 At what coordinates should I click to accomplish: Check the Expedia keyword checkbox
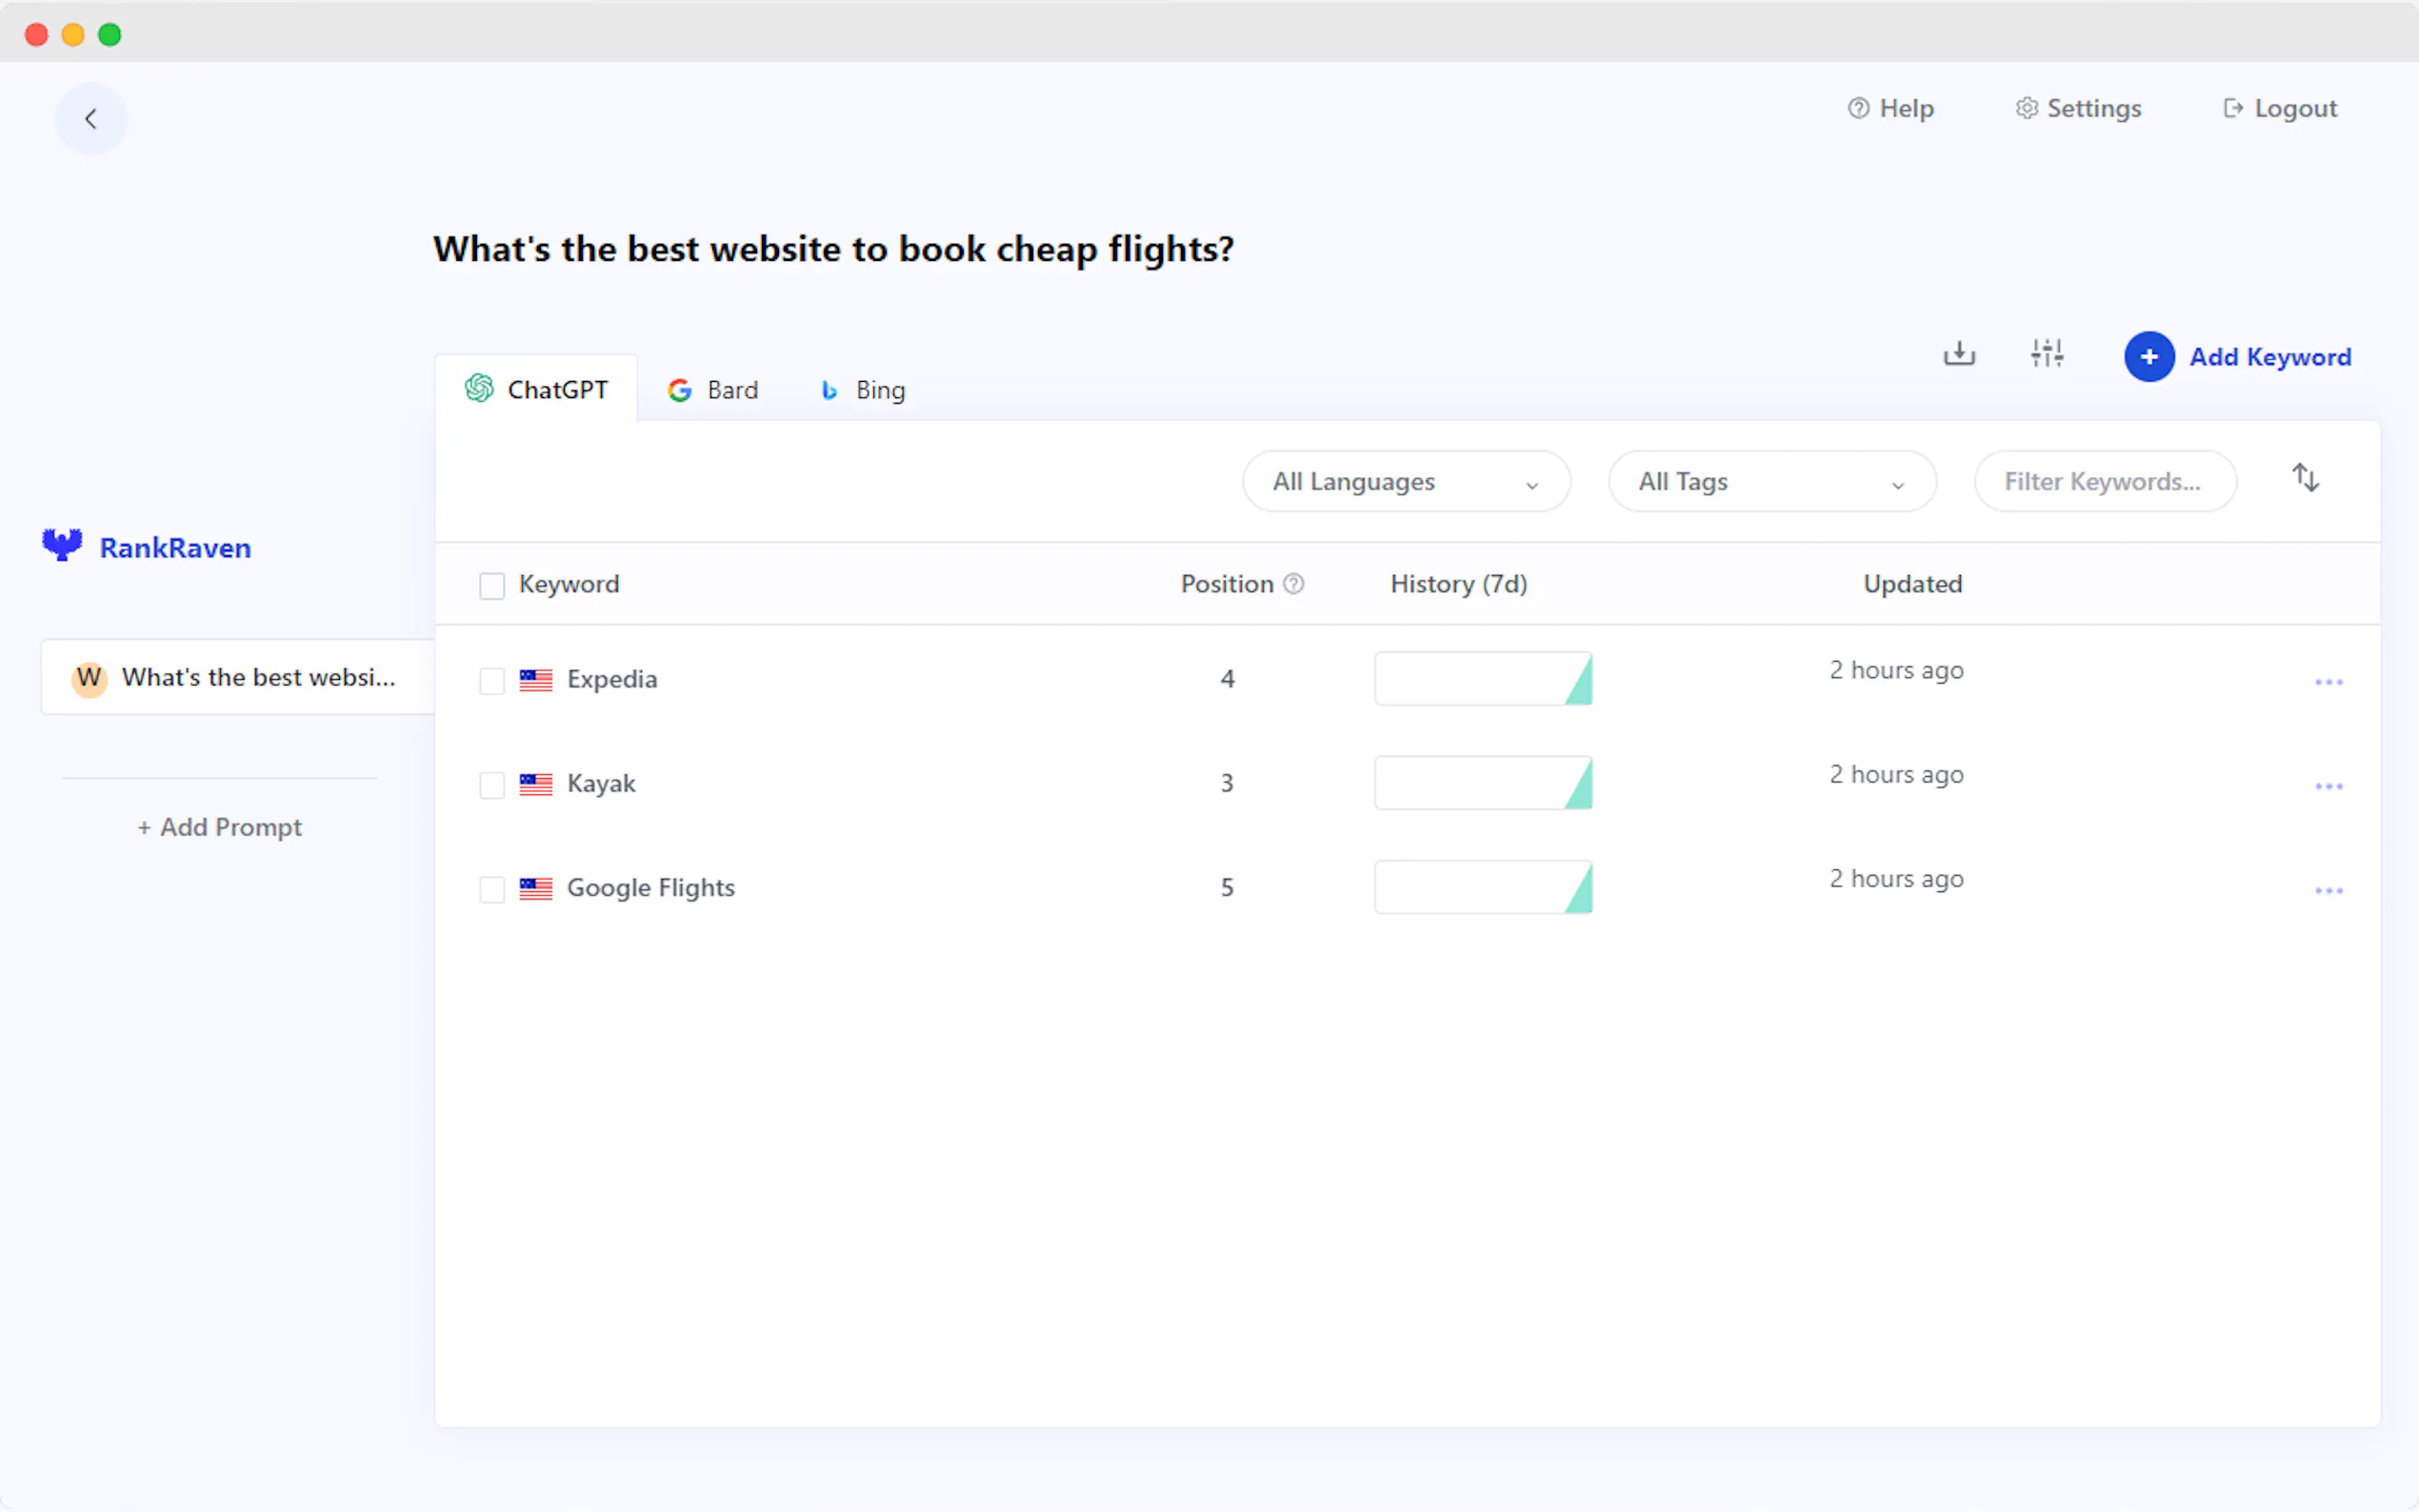(492, 681)
